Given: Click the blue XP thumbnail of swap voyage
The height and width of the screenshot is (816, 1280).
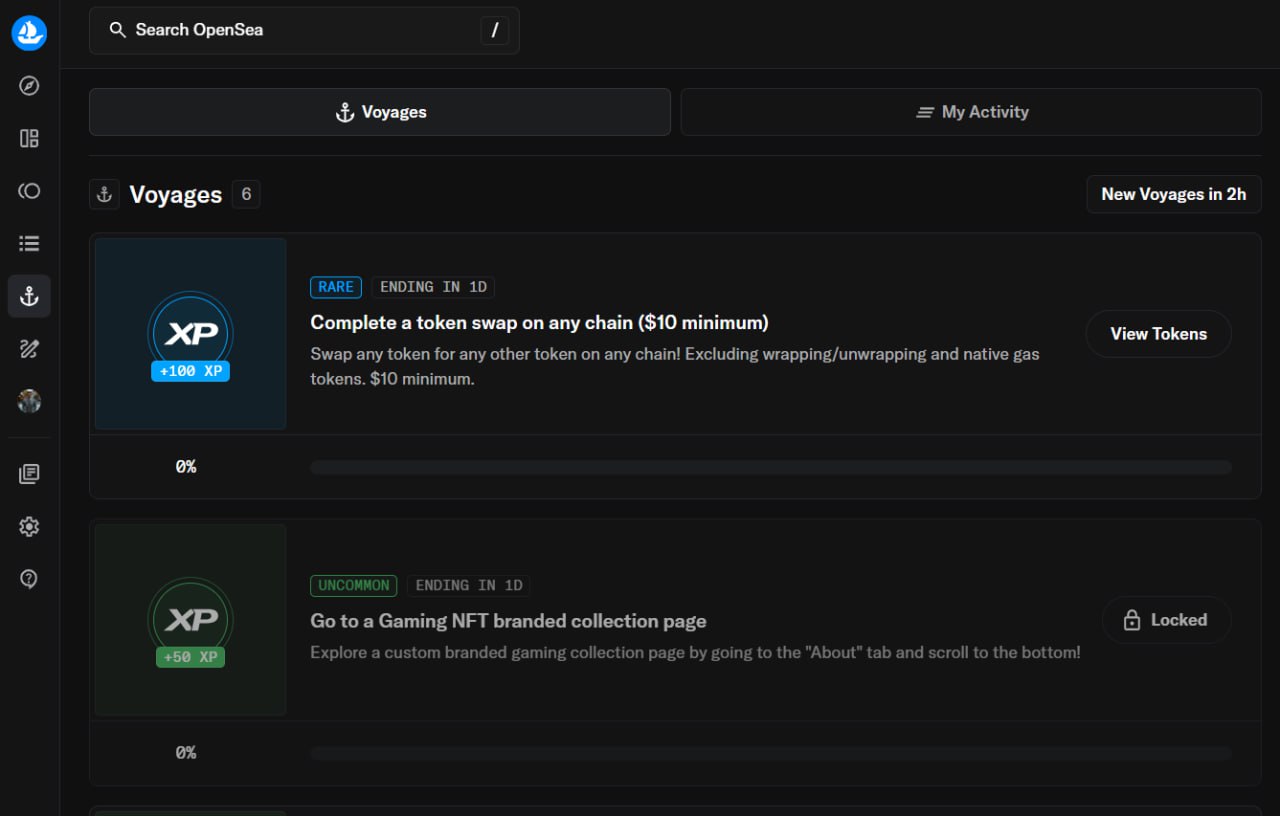Looking at the screenshot, I should click(x=190, y=334).
